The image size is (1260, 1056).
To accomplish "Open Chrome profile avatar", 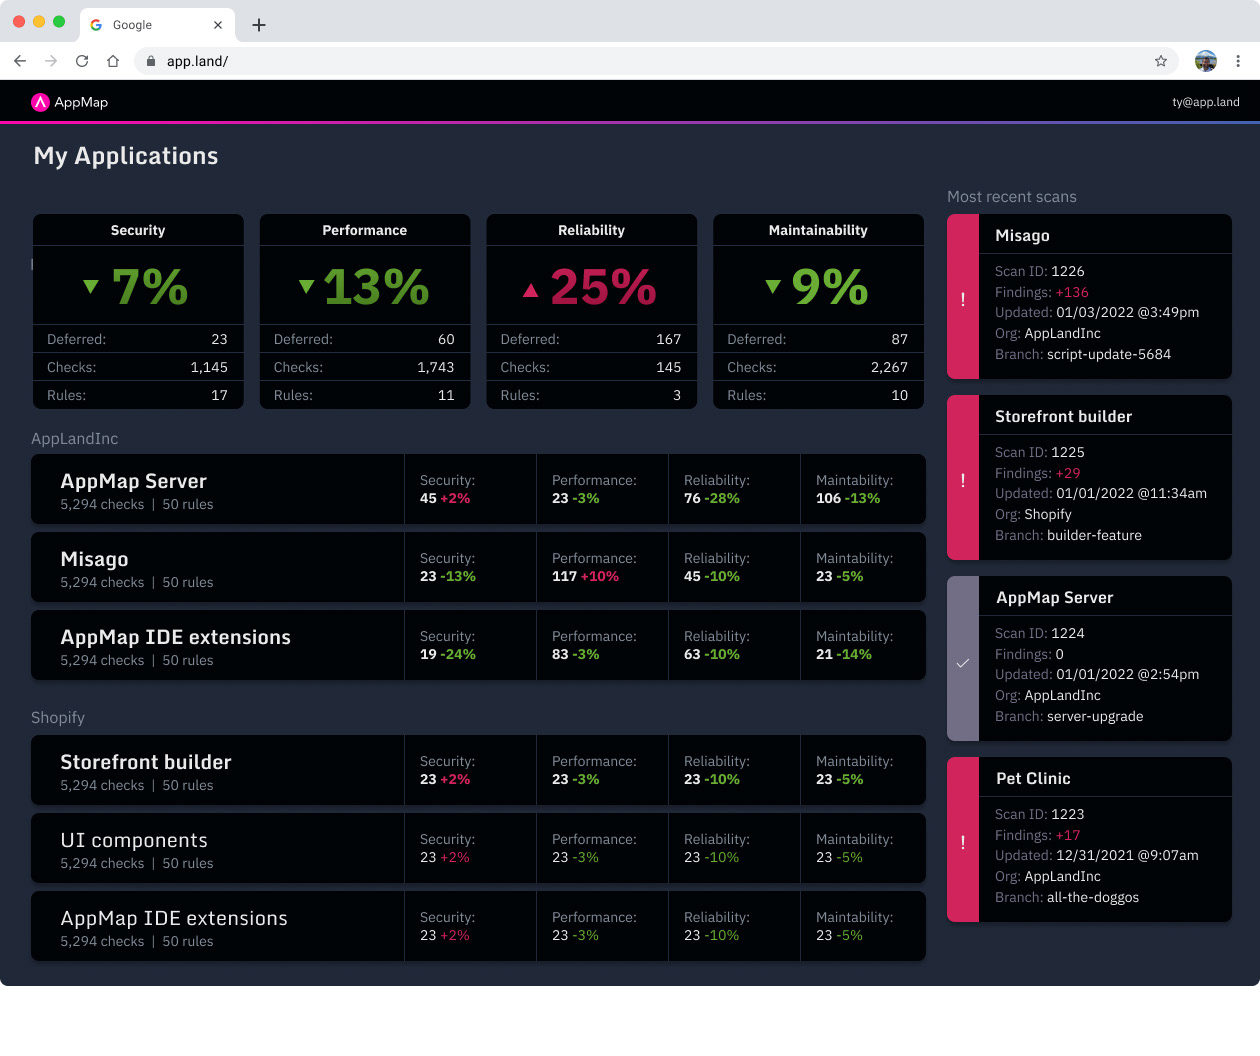I will coord(1206,61).
